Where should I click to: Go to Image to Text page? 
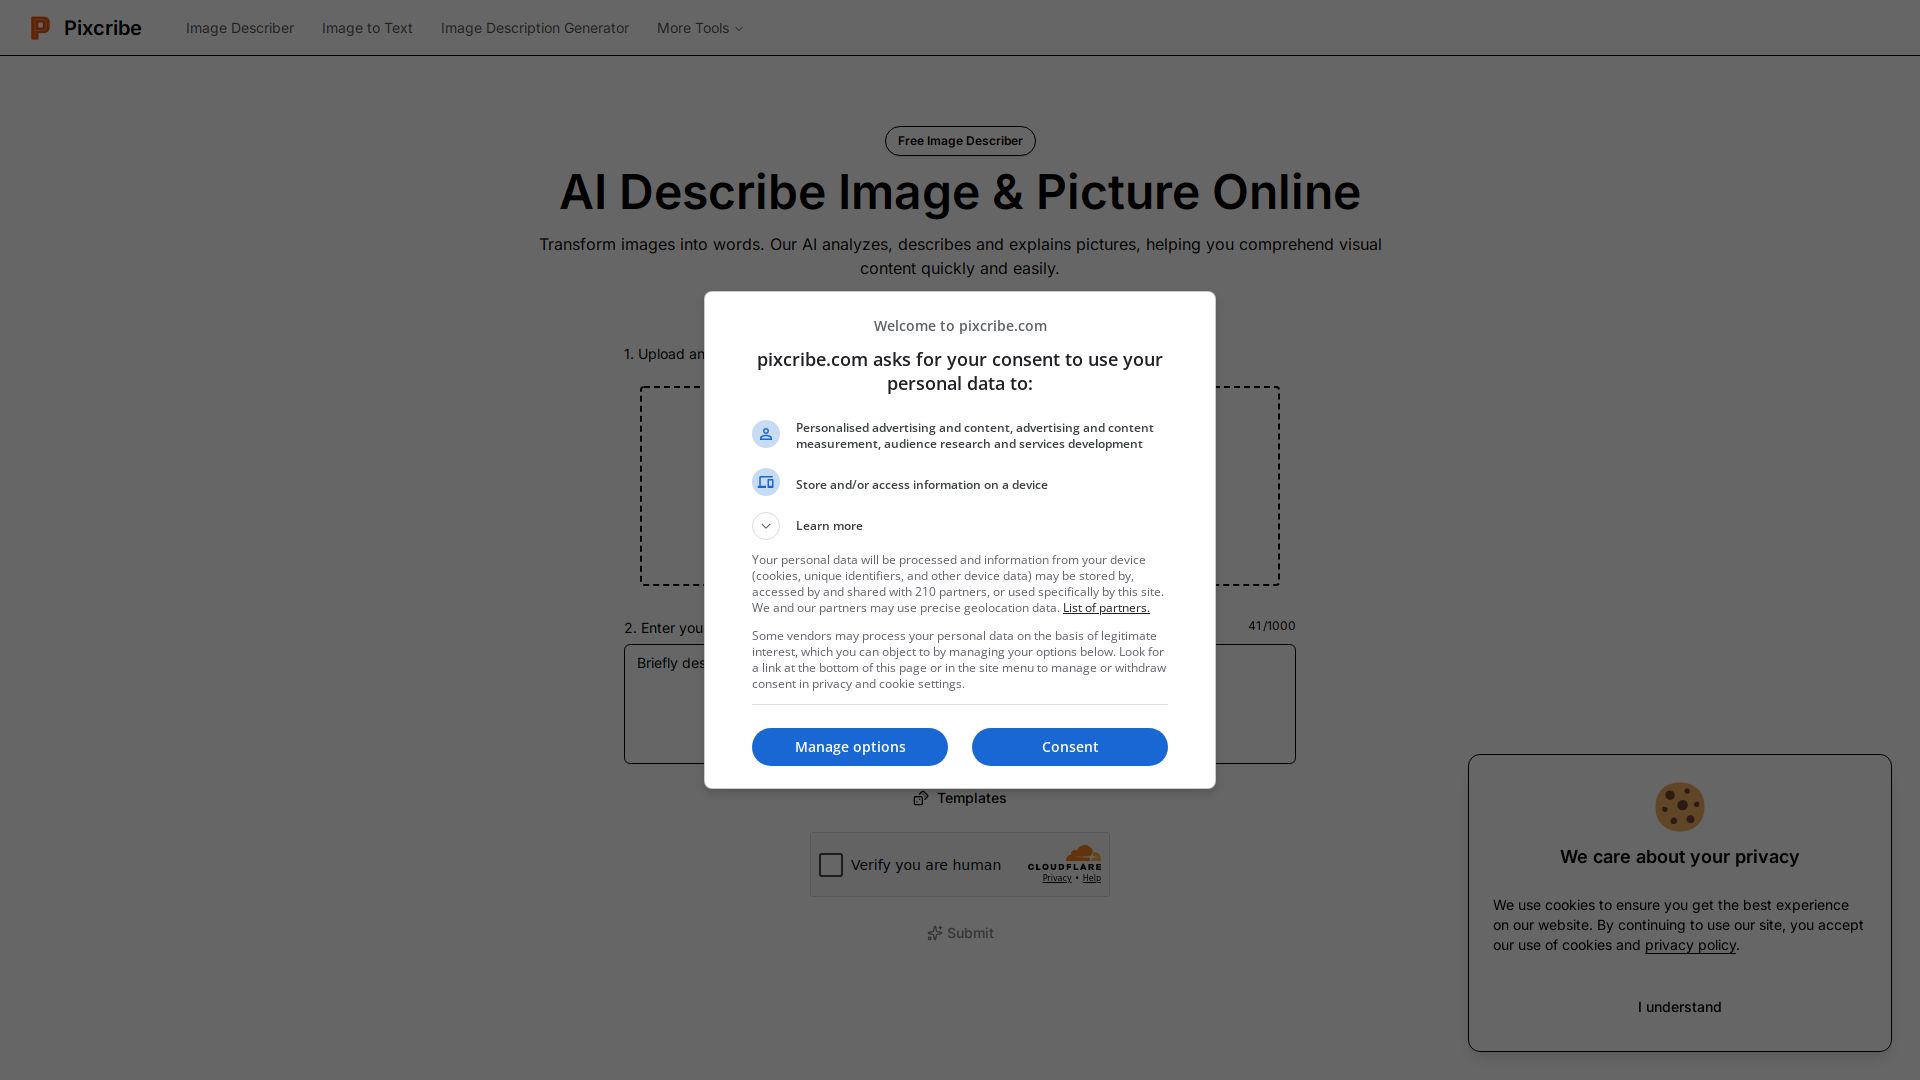[x=367, y=28]
